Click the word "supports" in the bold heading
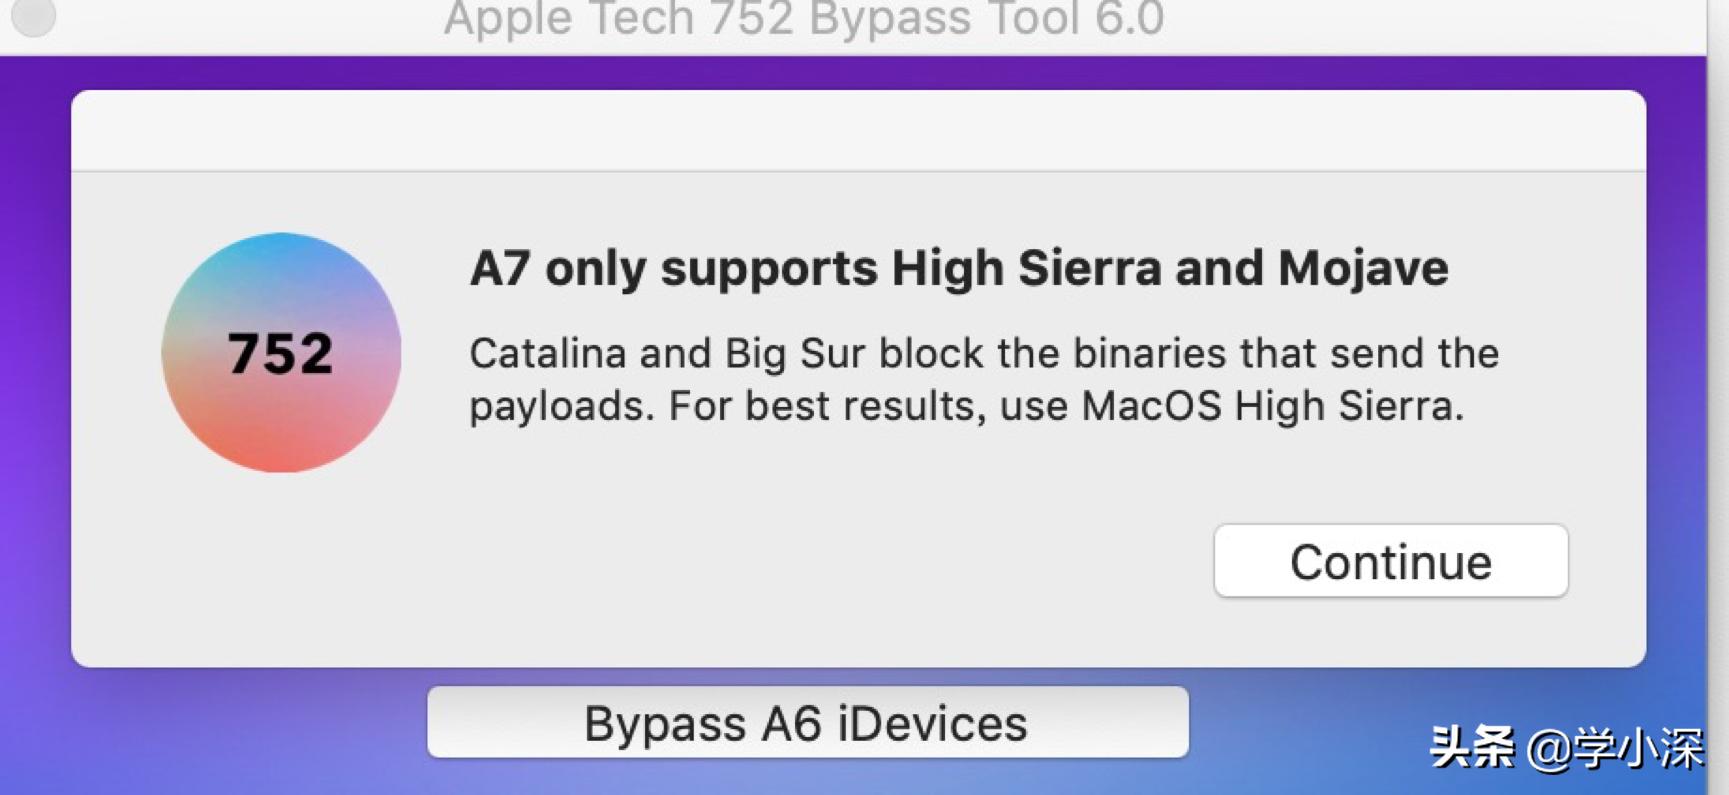 (769, 269)
